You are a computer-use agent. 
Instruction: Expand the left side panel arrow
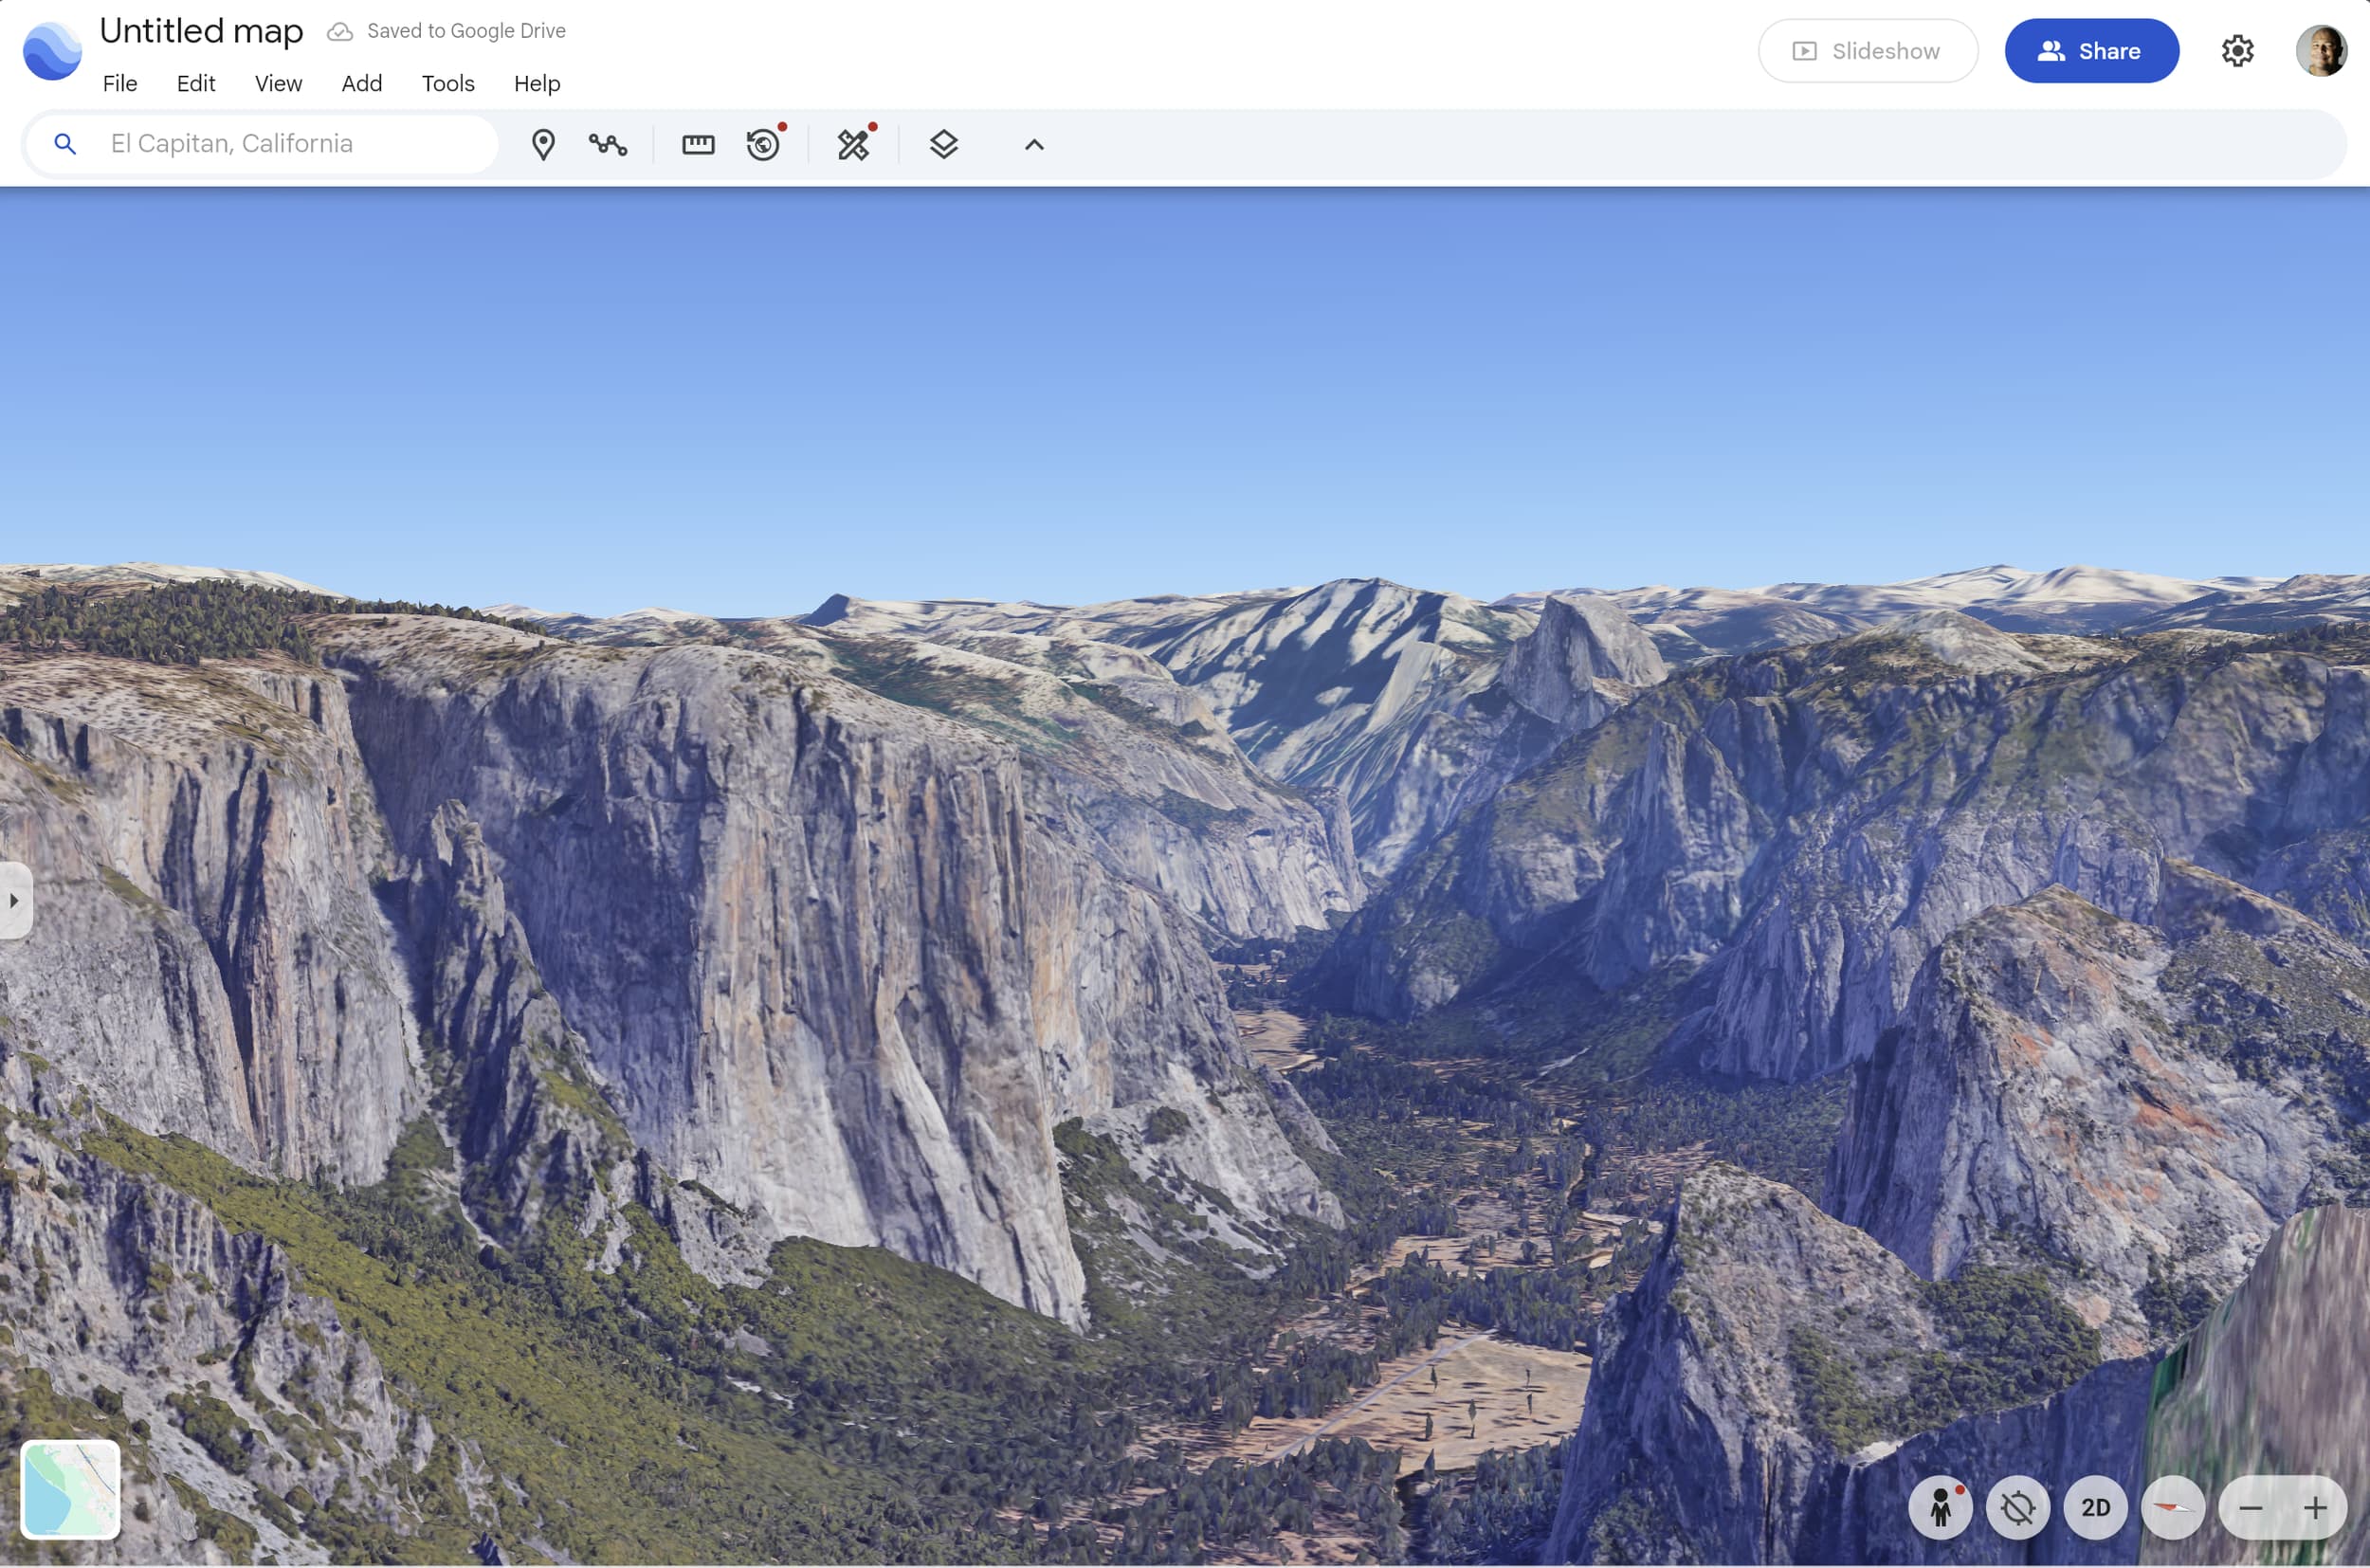(14, 900)
